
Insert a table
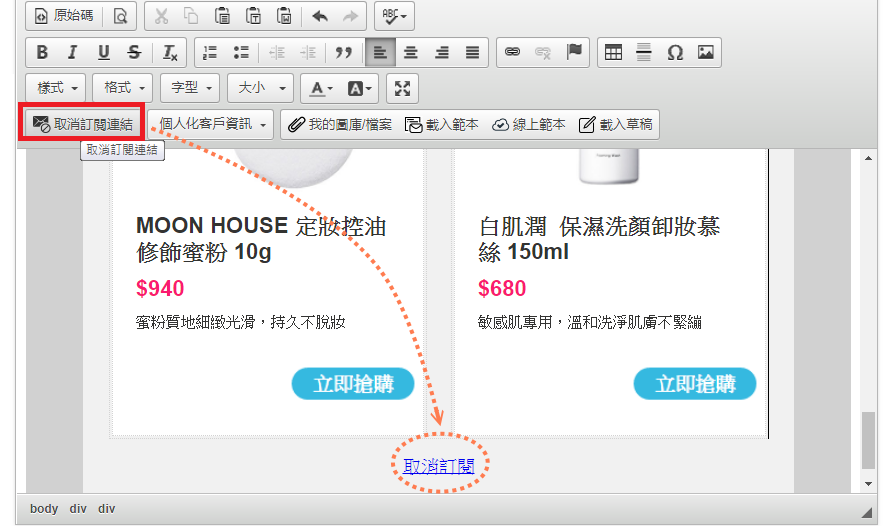(x=613, y=53)
